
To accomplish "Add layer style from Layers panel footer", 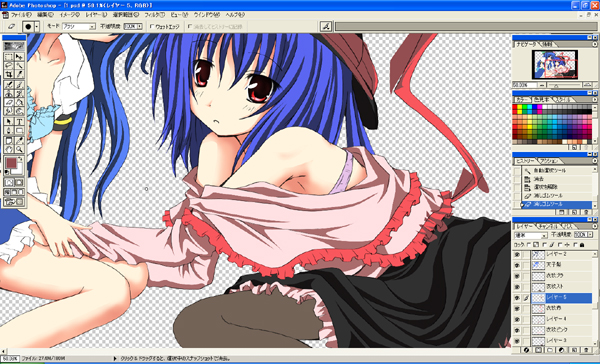I will pyautogui.click(x=527, y=350).
